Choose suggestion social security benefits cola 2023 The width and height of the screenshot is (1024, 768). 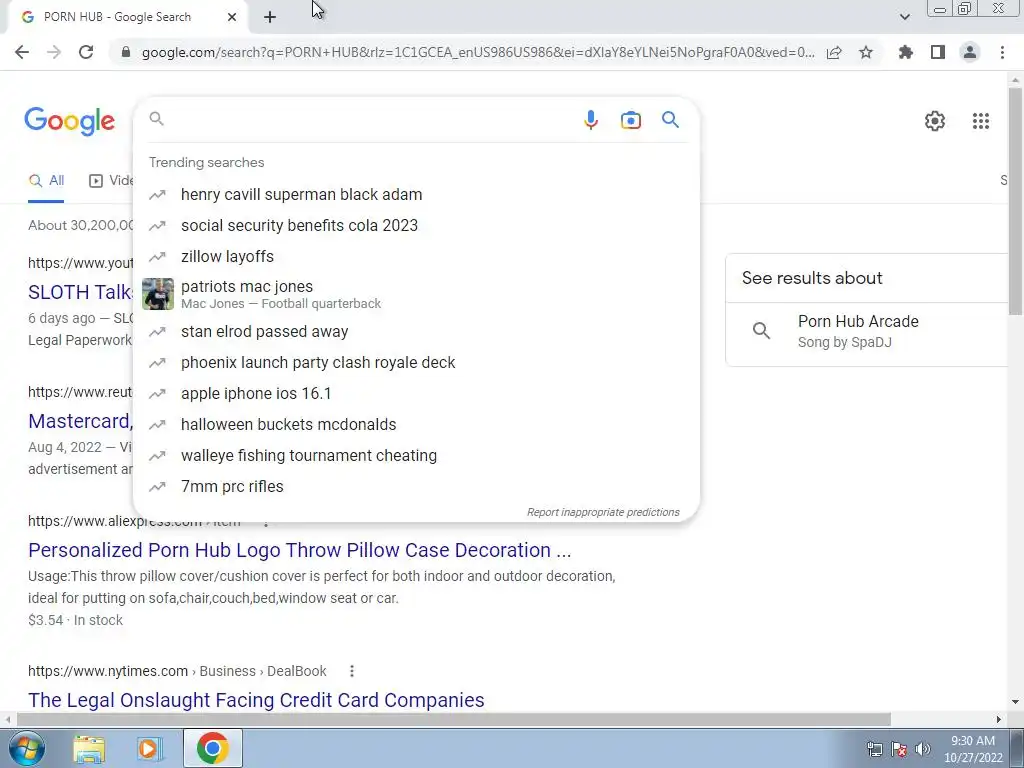point(416,225)
